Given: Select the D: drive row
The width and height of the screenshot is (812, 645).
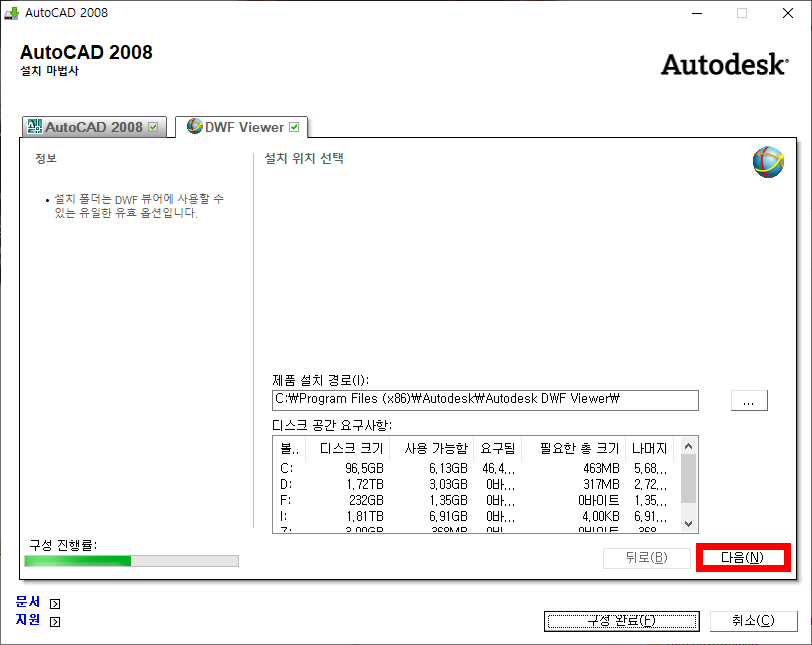Looking at the screenshot, I should [x=476, y=485].
